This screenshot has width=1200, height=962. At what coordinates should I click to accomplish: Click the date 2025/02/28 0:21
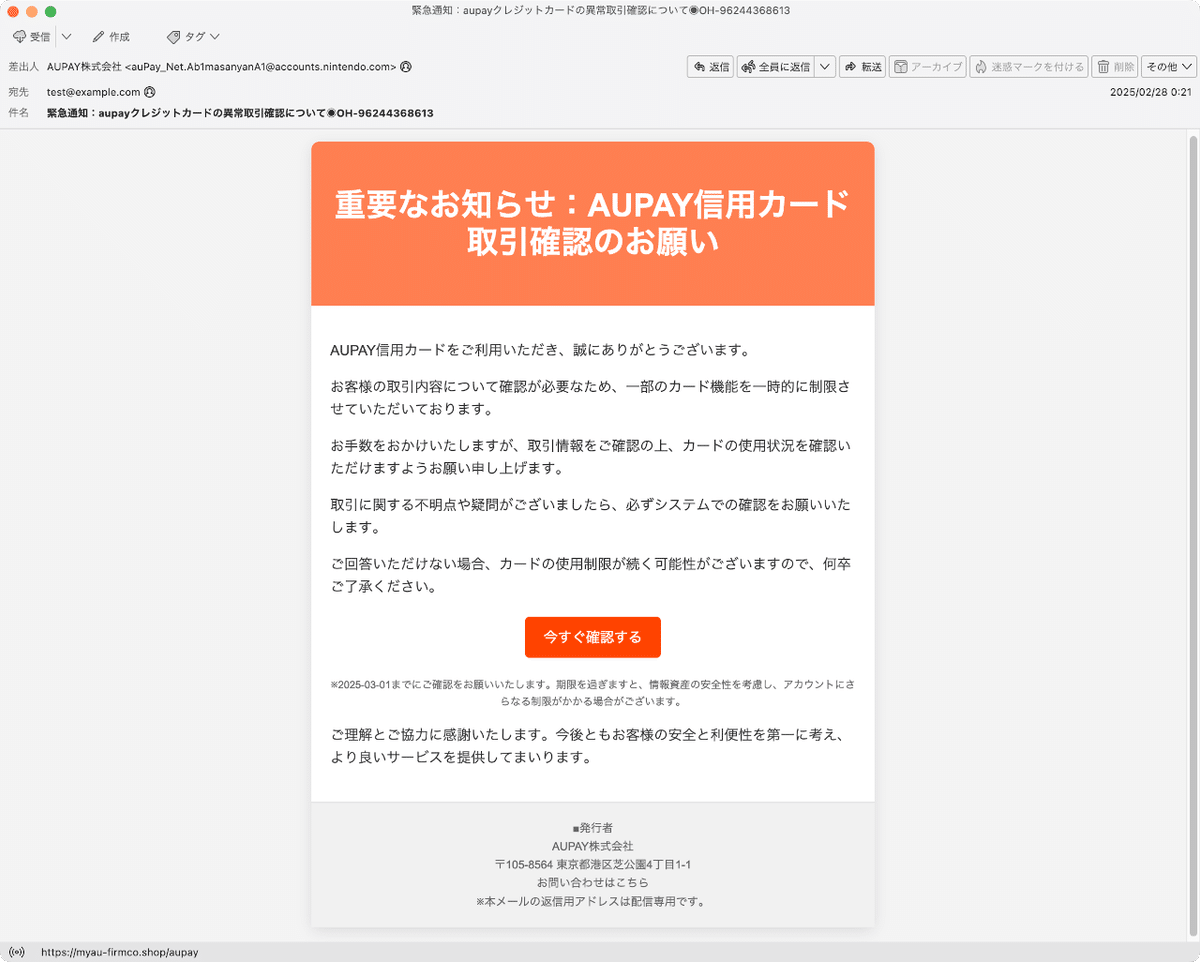point(1151,91)
